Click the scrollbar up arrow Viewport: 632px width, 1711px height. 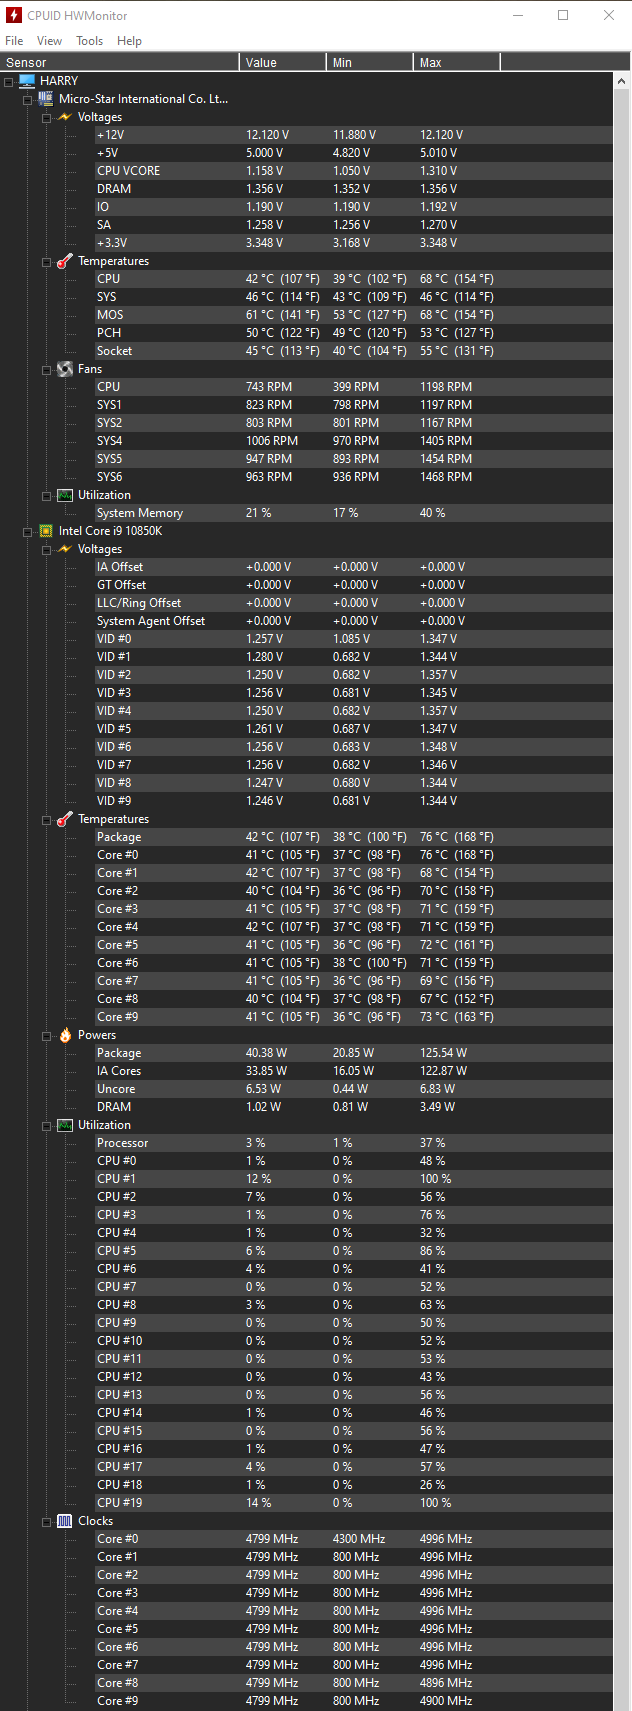622,80
